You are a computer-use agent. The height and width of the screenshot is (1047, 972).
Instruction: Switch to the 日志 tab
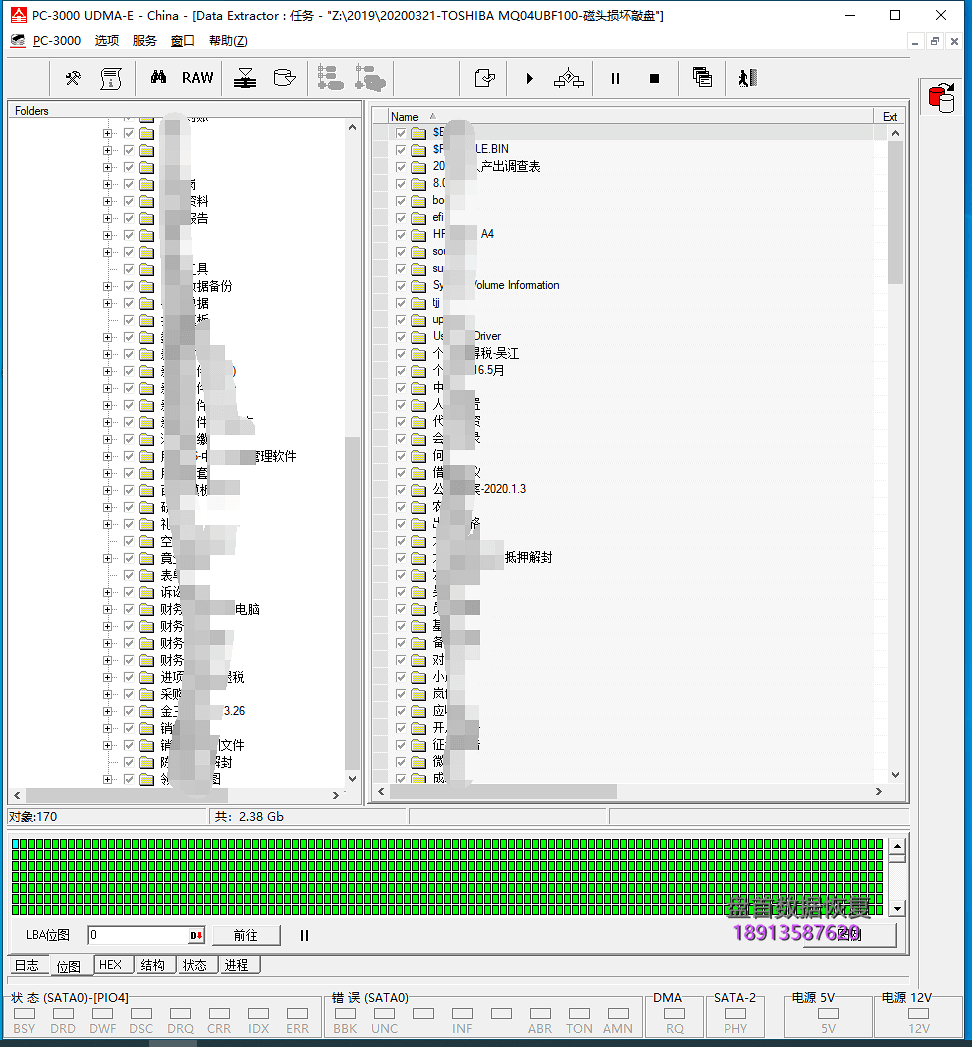click(x=29, y=965)
